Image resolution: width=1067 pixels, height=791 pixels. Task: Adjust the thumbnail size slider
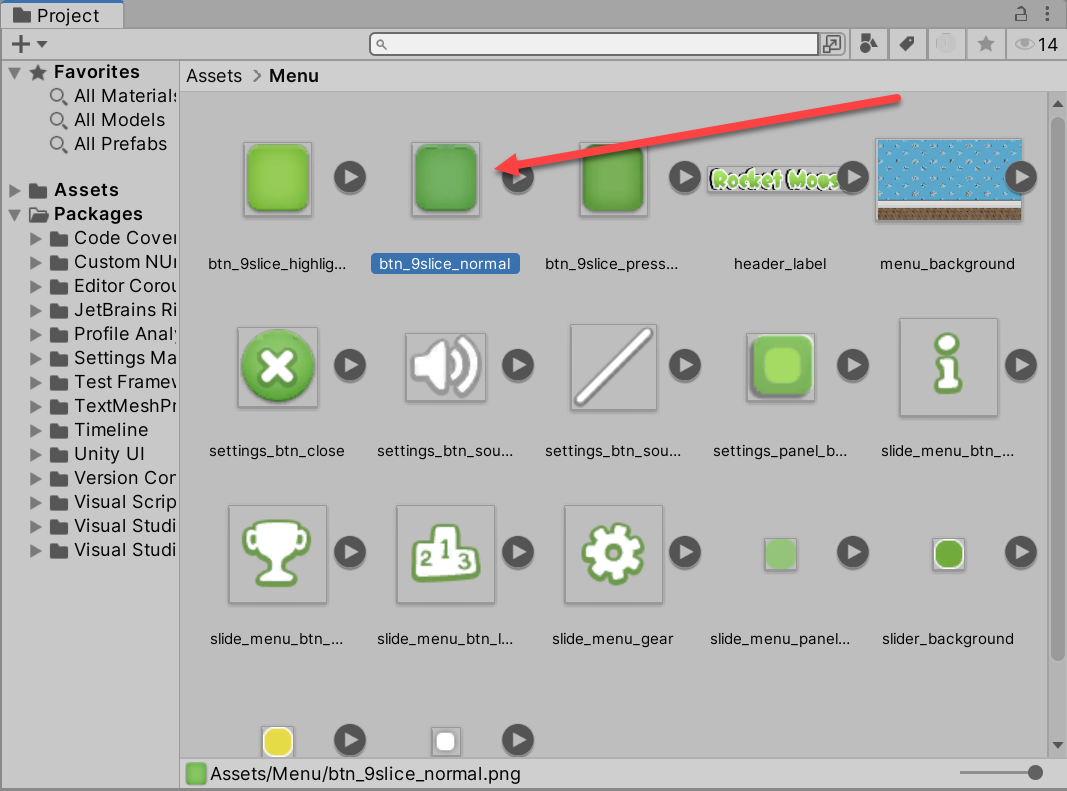tap(1035, 773)
